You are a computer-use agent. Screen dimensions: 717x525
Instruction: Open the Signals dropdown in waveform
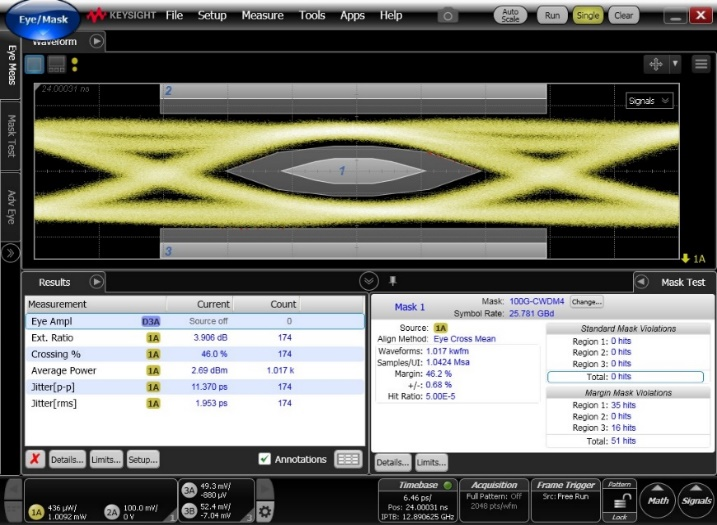pyautogui.click(x=649, y=101)
